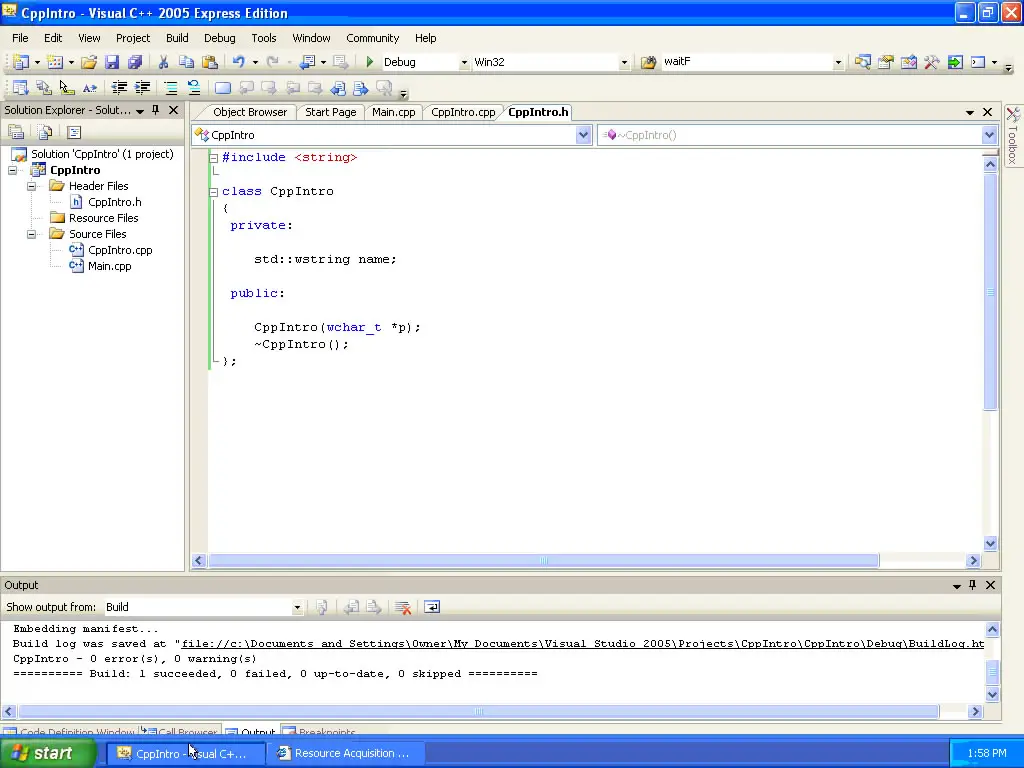Toggle bookmark on current line icon
This screenshot has height=768, width=1024.
pyautogui.click(x=223, y=88)
